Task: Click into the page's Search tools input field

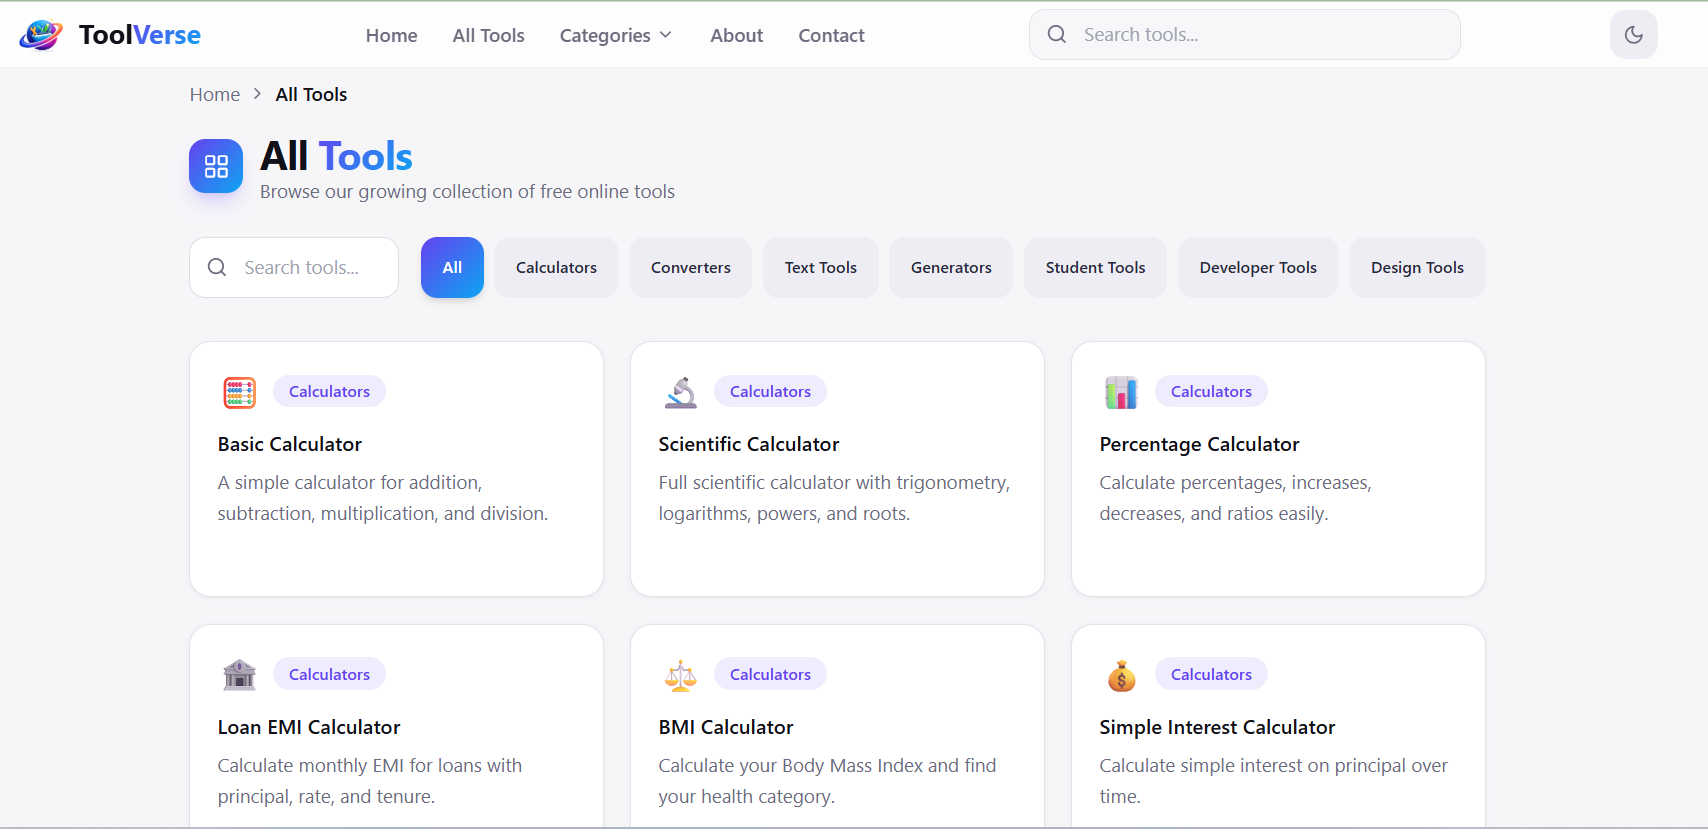Action: 300,267
